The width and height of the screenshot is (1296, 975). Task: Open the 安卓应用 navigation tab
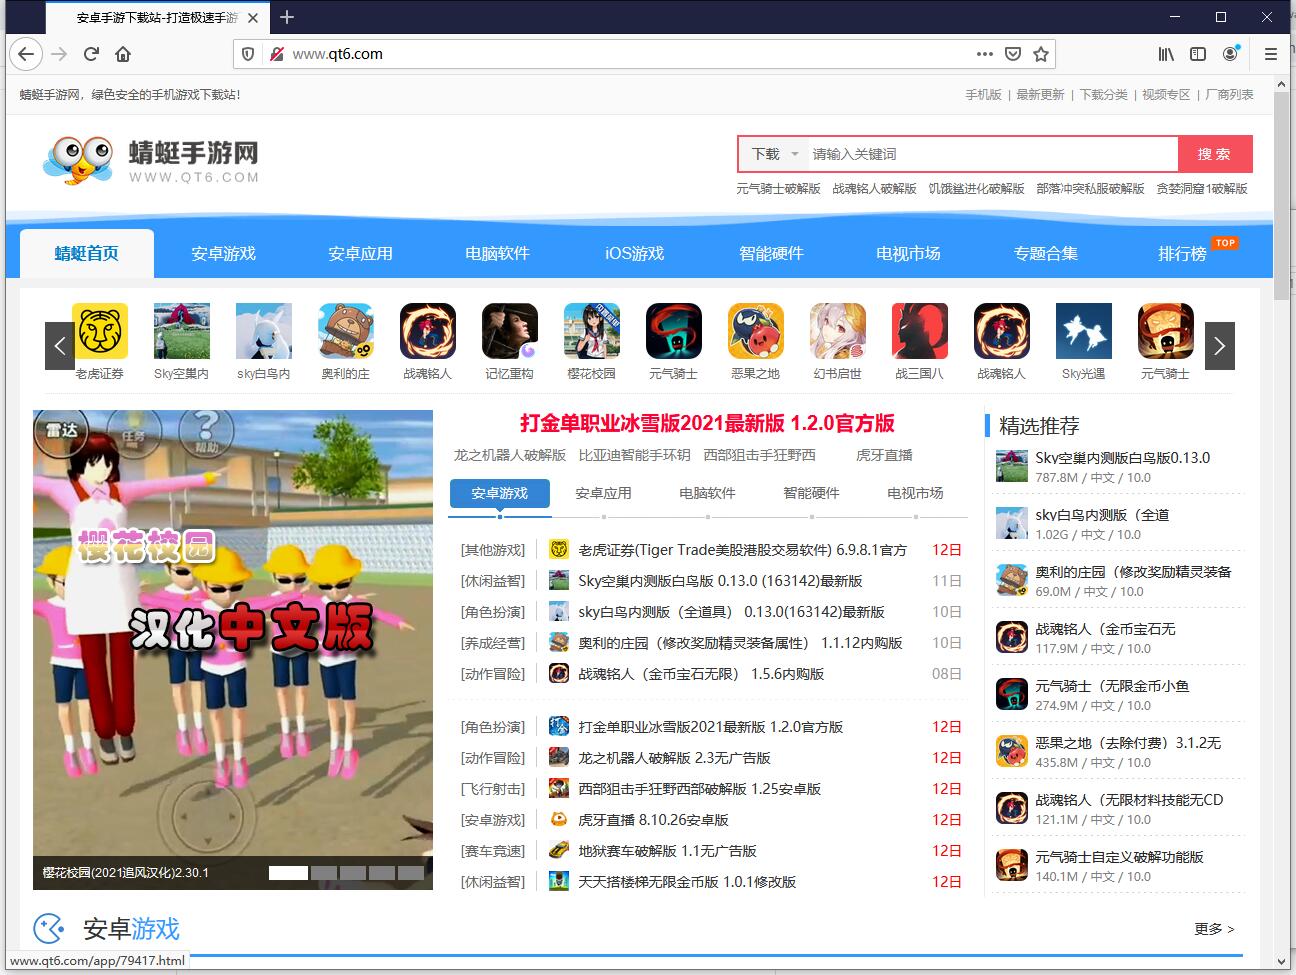click(361, 254)
